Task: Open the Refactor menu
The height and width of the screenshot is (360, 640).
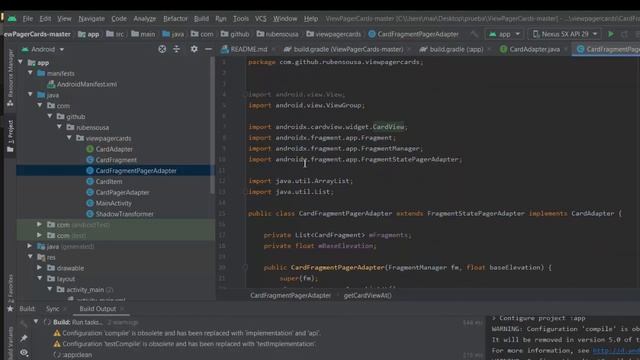Action: click(175, 19)
